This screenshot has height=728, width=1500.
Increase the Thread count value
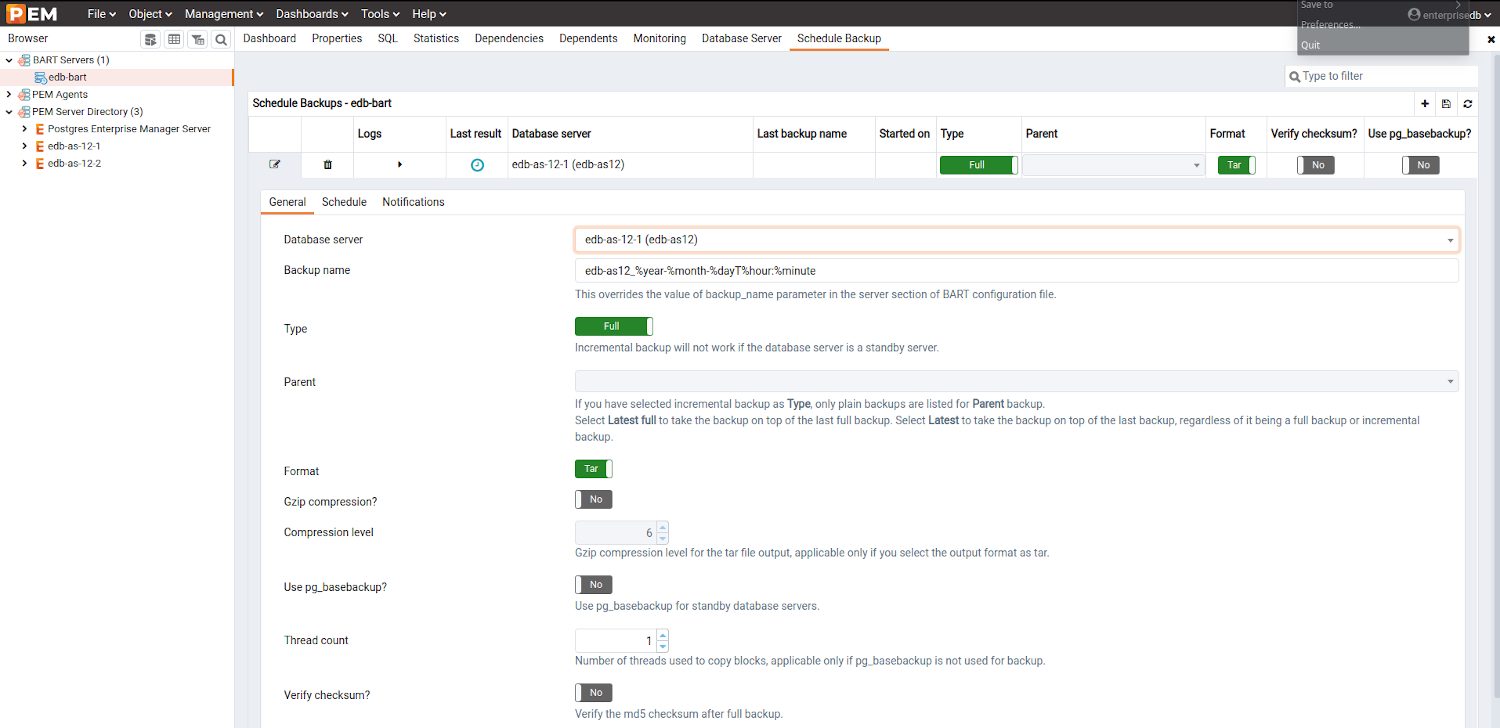coord(662,635)
